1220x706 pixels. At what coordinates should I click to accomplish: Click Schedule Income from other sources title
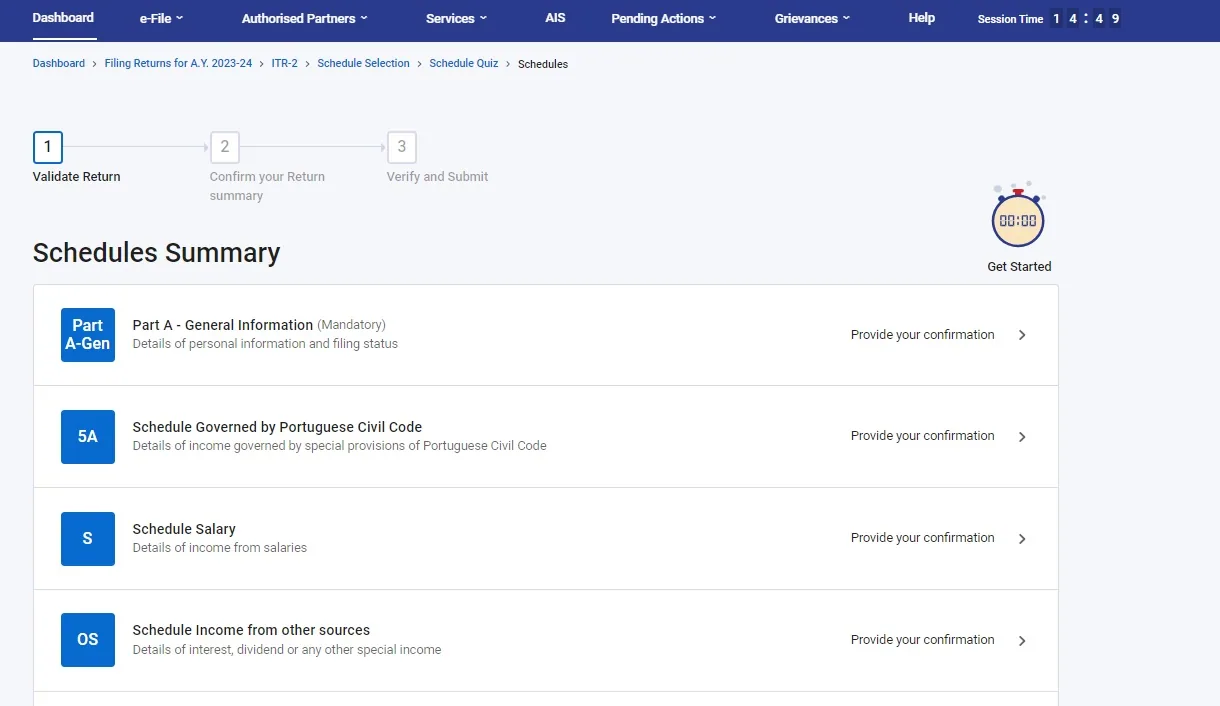[x=251, y=630]
